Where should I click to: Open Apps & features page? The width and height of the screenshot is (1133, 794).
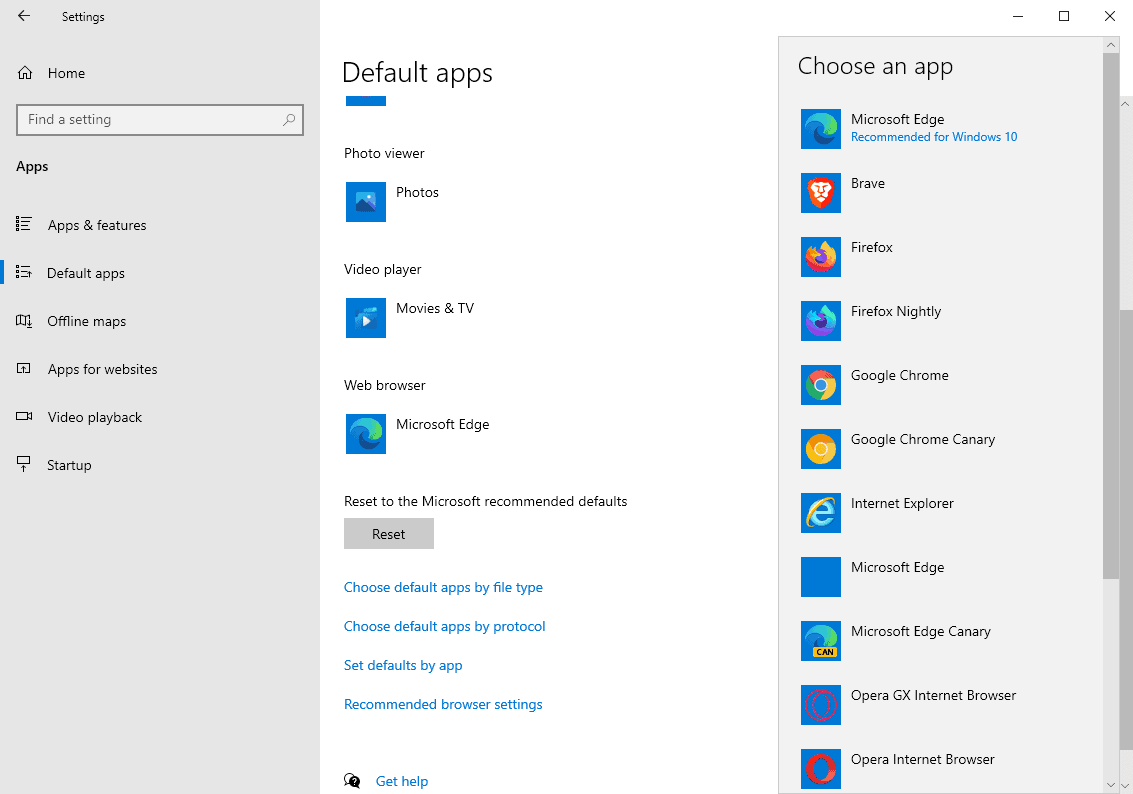(160, 225)
